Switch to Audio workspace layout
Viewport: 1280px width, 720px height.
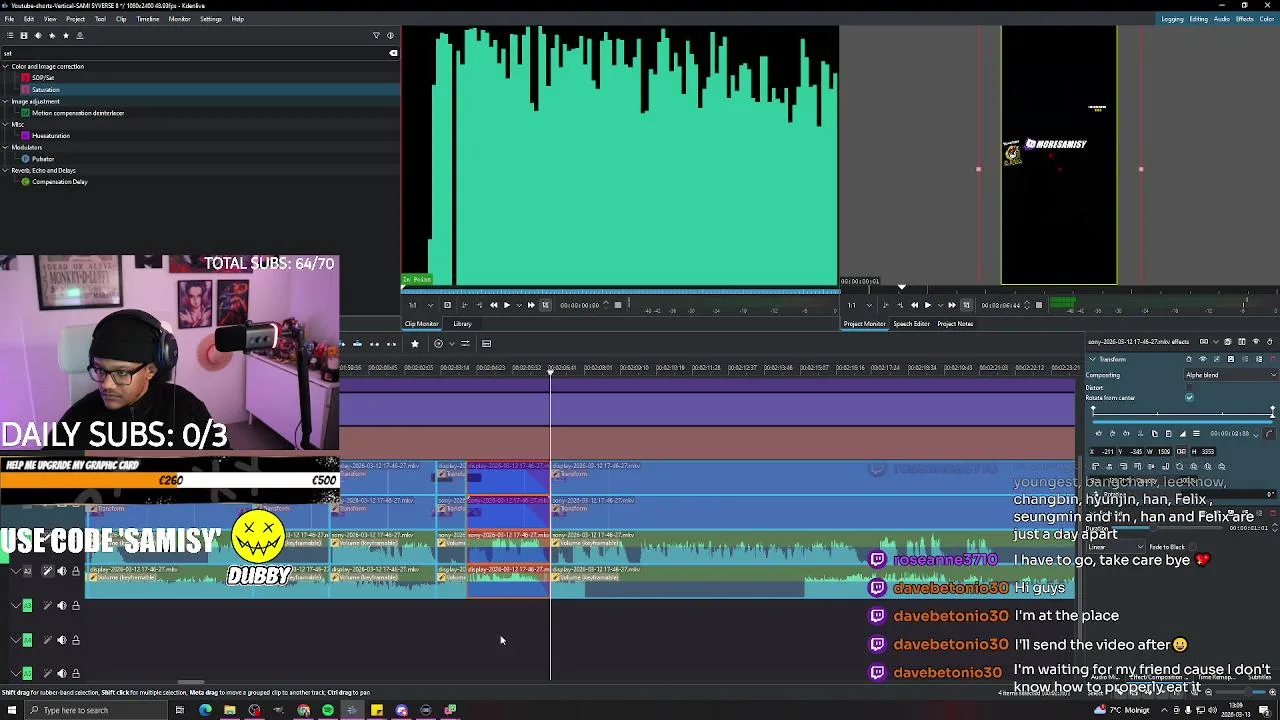(1222, 19)
